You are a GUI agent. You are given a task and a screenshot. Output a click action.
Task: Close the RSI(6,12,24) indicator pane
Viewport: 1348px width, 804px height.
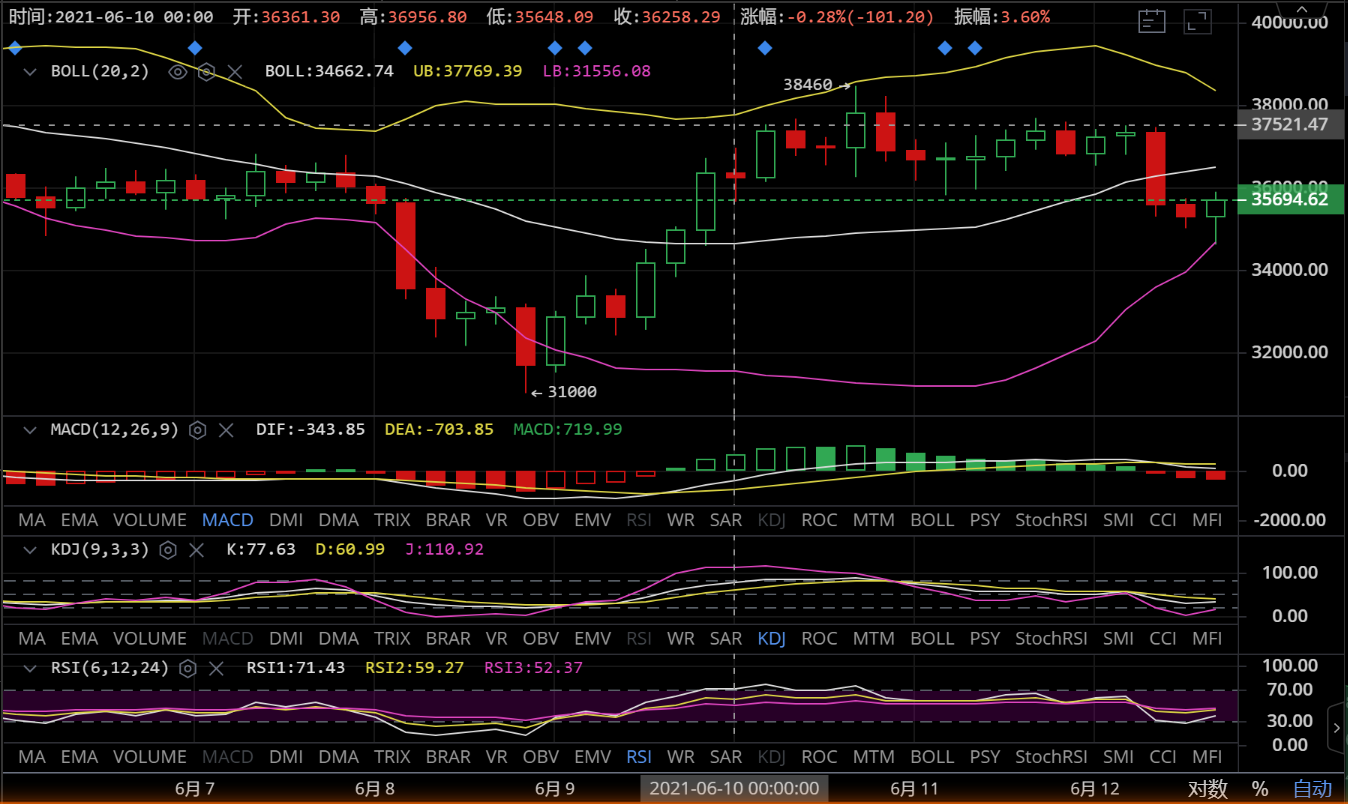pos(216,668)
